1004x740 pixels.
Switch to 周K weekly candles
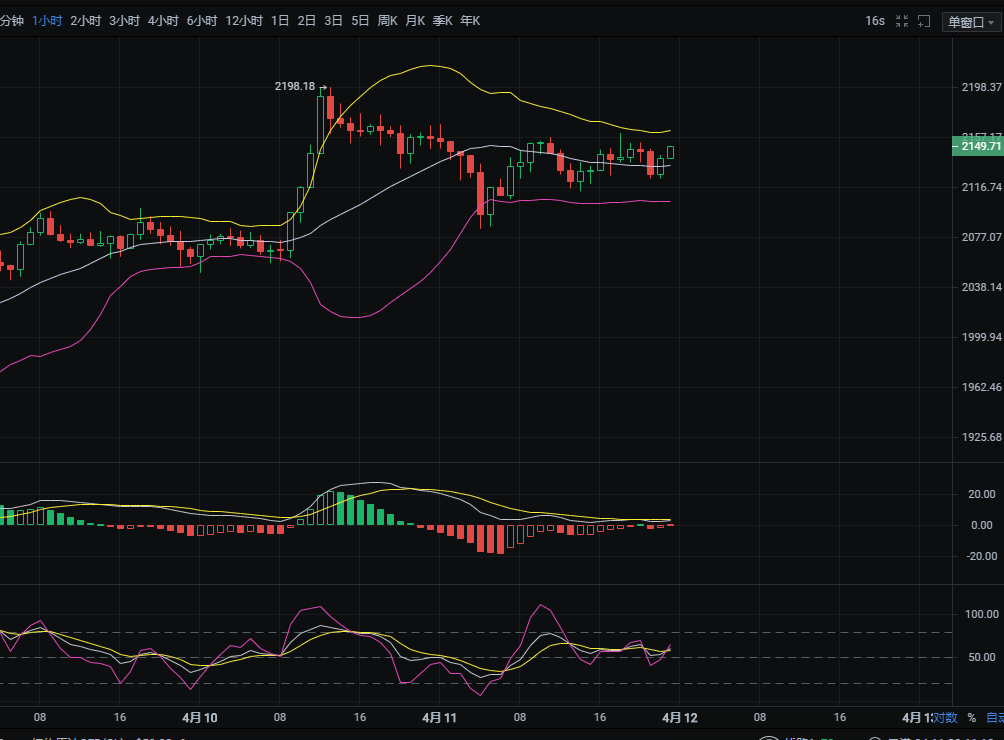387,21
